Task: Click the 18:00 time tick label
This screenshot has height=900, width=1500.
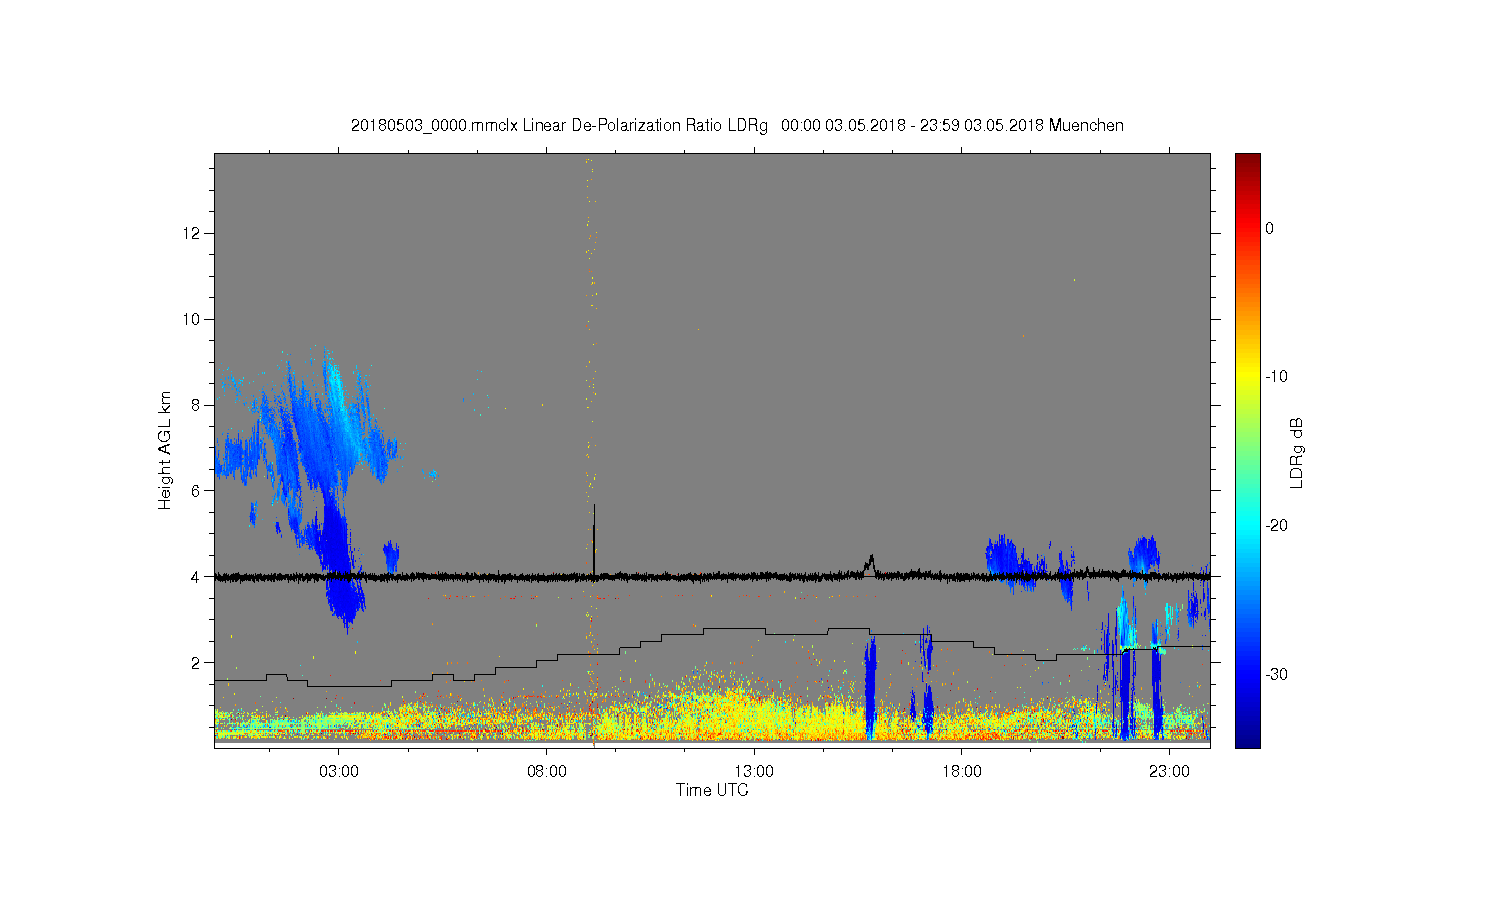Action: pos(962,771)
